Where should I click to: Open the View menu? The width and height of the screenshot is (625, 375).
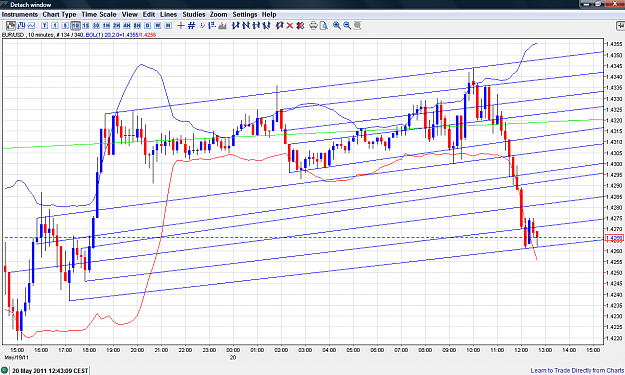point(130,14)
